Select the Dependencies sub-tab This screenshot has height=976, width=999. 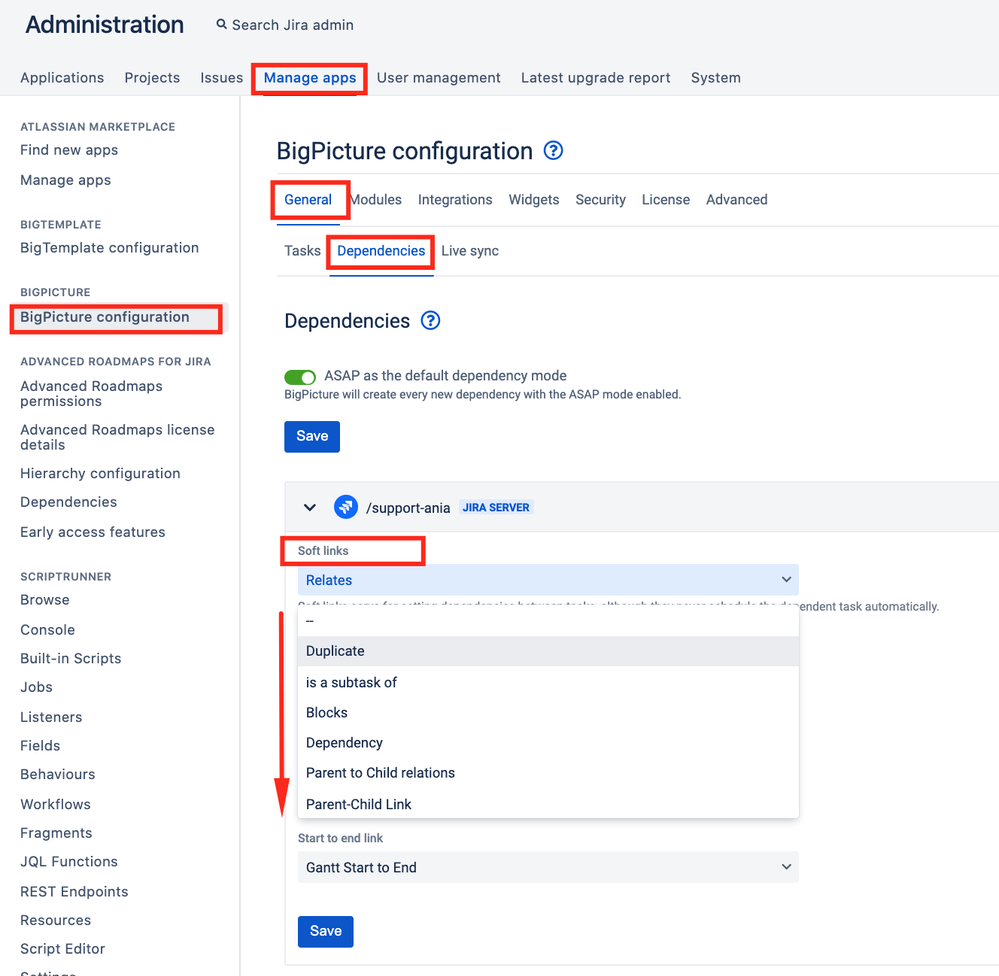[x=381, y=250]
